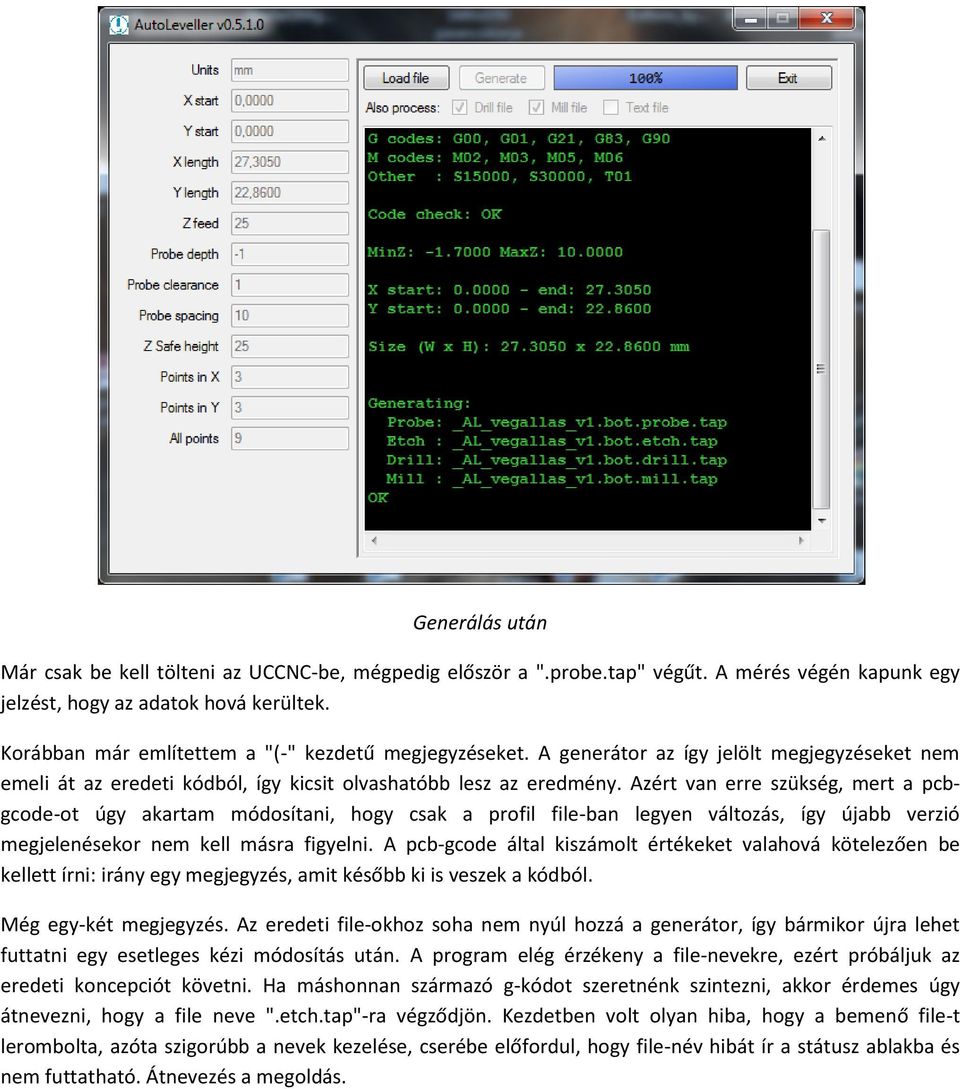Click the AutoLeveller app icon in title bar
The height and width of the screenshot is (1089, 960).
pyautogui.click(x=119, y=25)
